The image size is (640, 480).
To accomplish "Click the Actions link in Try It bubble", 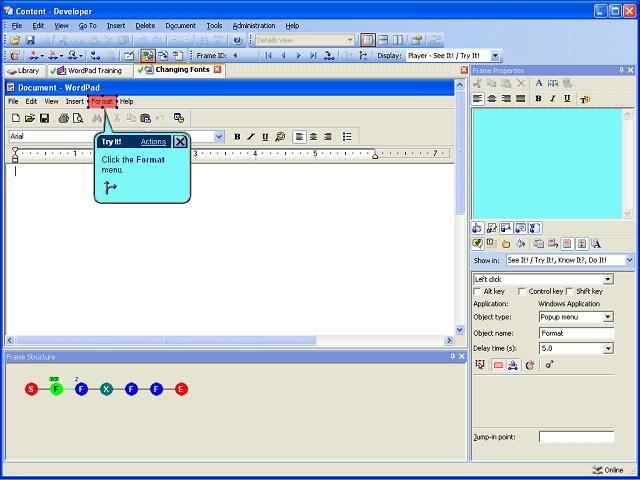I will click(153, 142).
